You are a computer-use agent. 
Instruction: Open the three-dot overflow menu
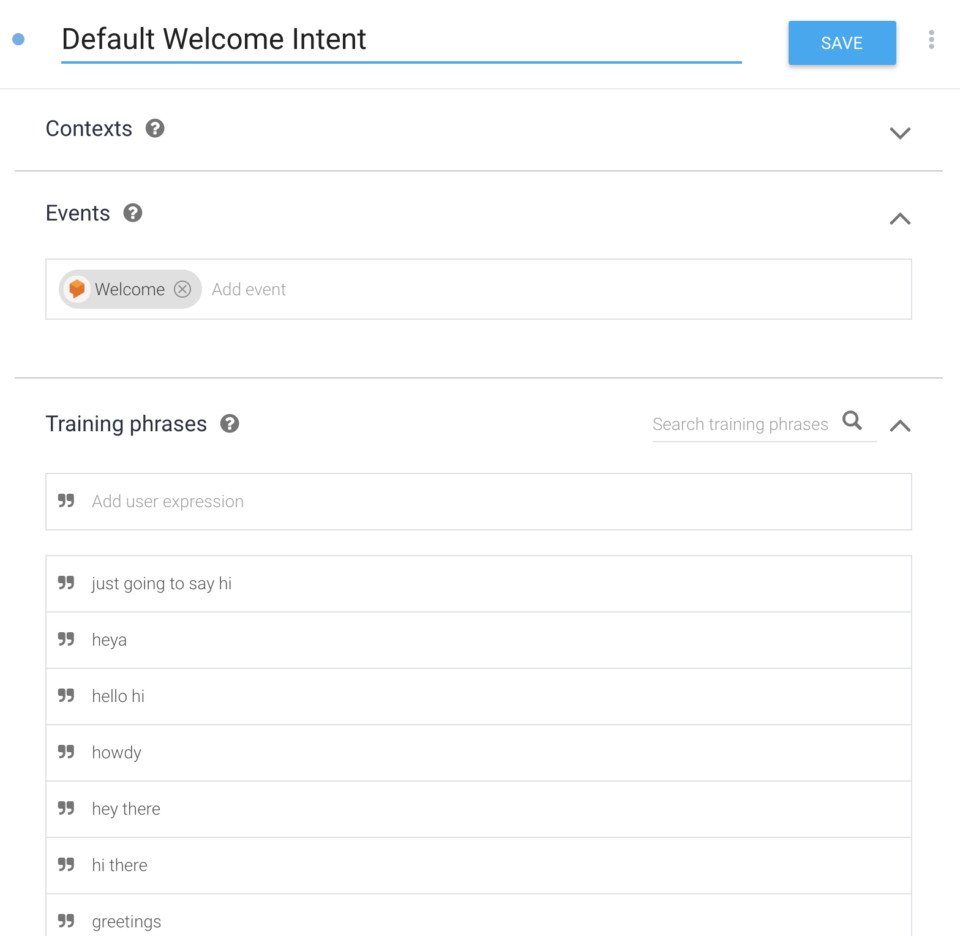pos(931,39)
